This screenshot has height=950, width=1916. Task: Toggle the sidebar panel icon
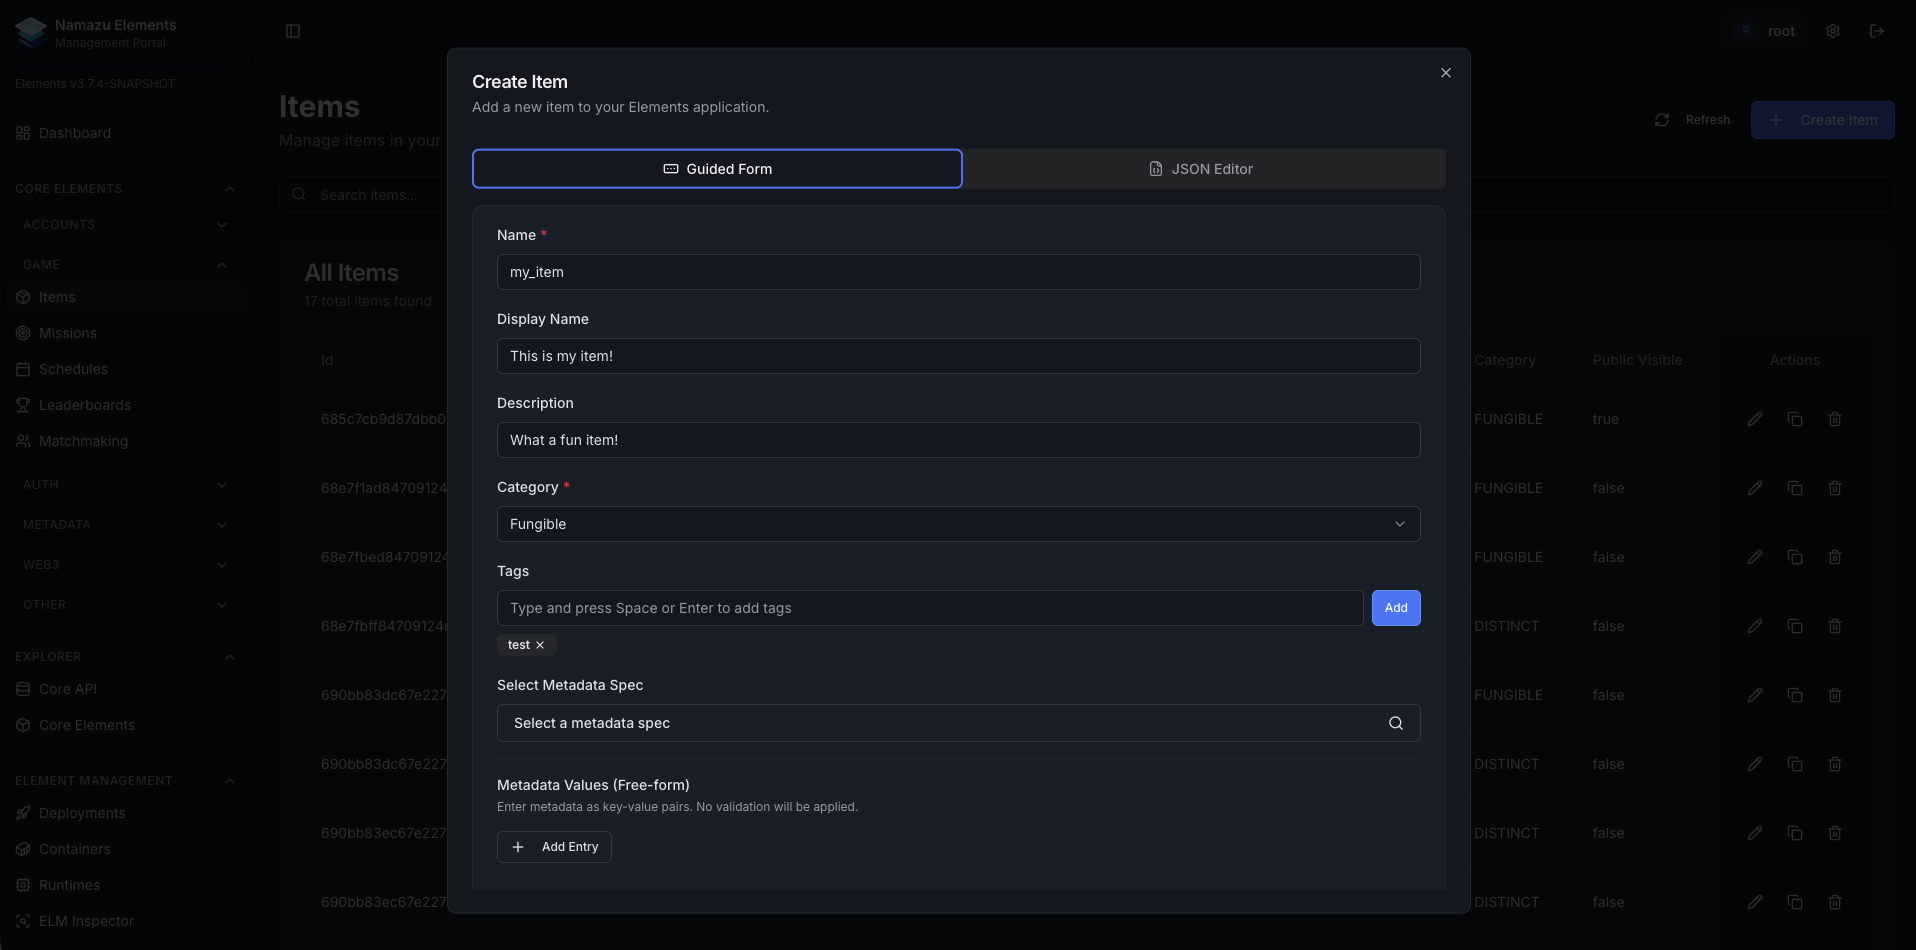pyautogui.click(x=293, y=31)
